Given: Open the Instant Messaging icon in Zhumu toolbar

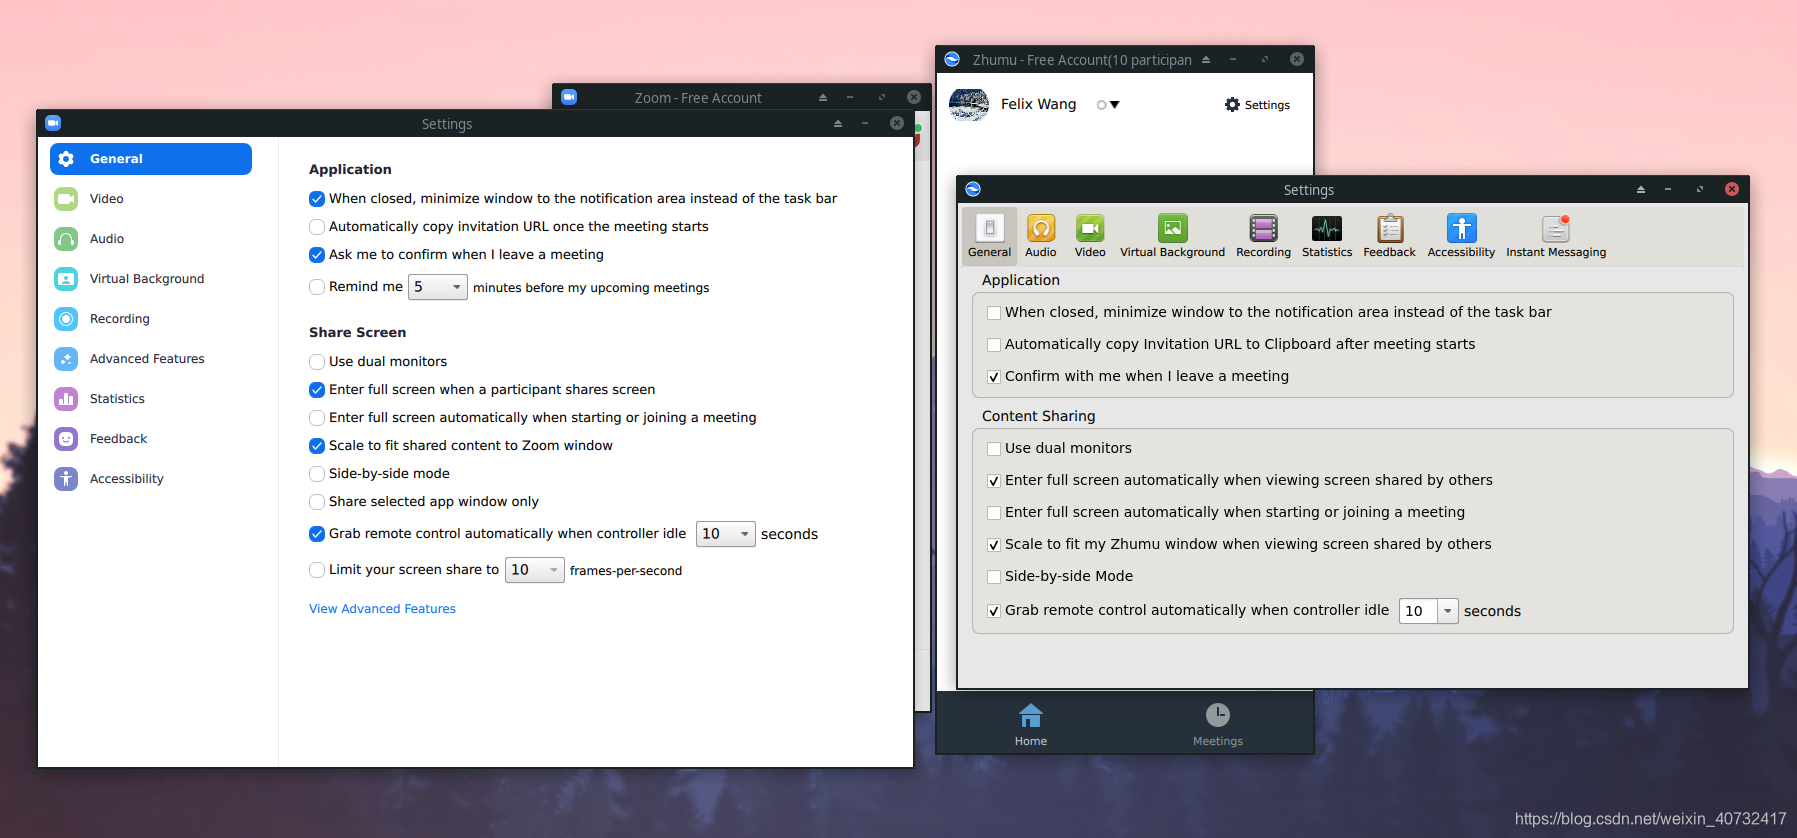Looking at the screenshot, I should point(1556,228).
